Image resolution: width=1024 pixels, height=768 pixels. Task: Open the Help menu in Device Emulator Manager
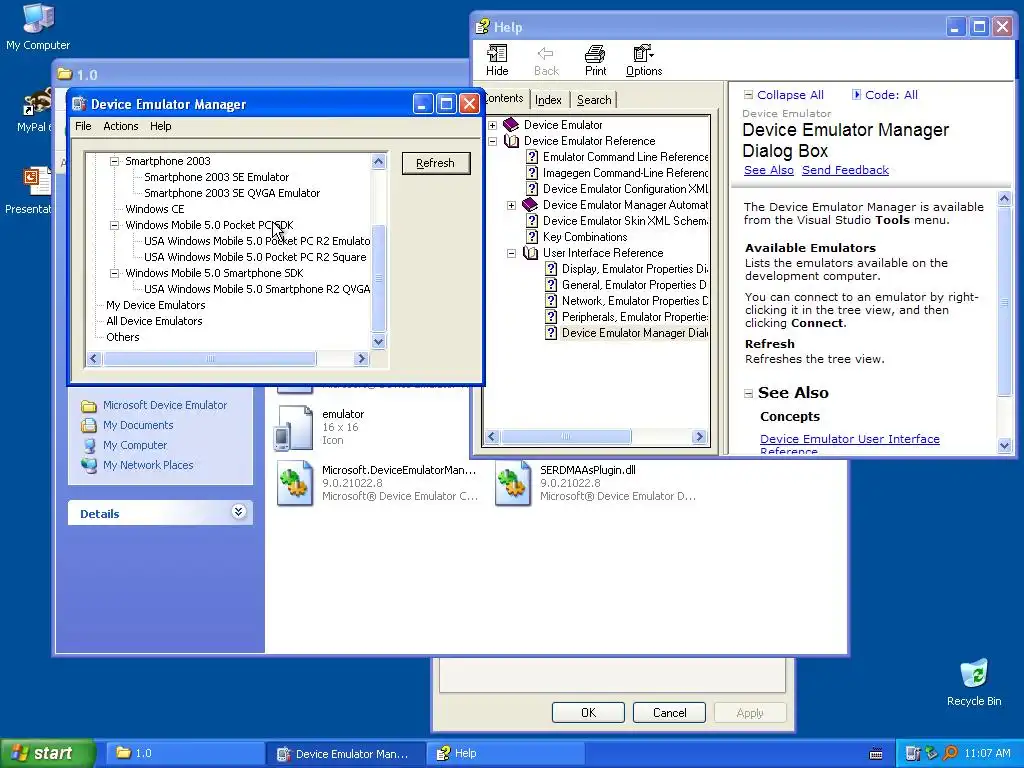(x=161, y=126)
